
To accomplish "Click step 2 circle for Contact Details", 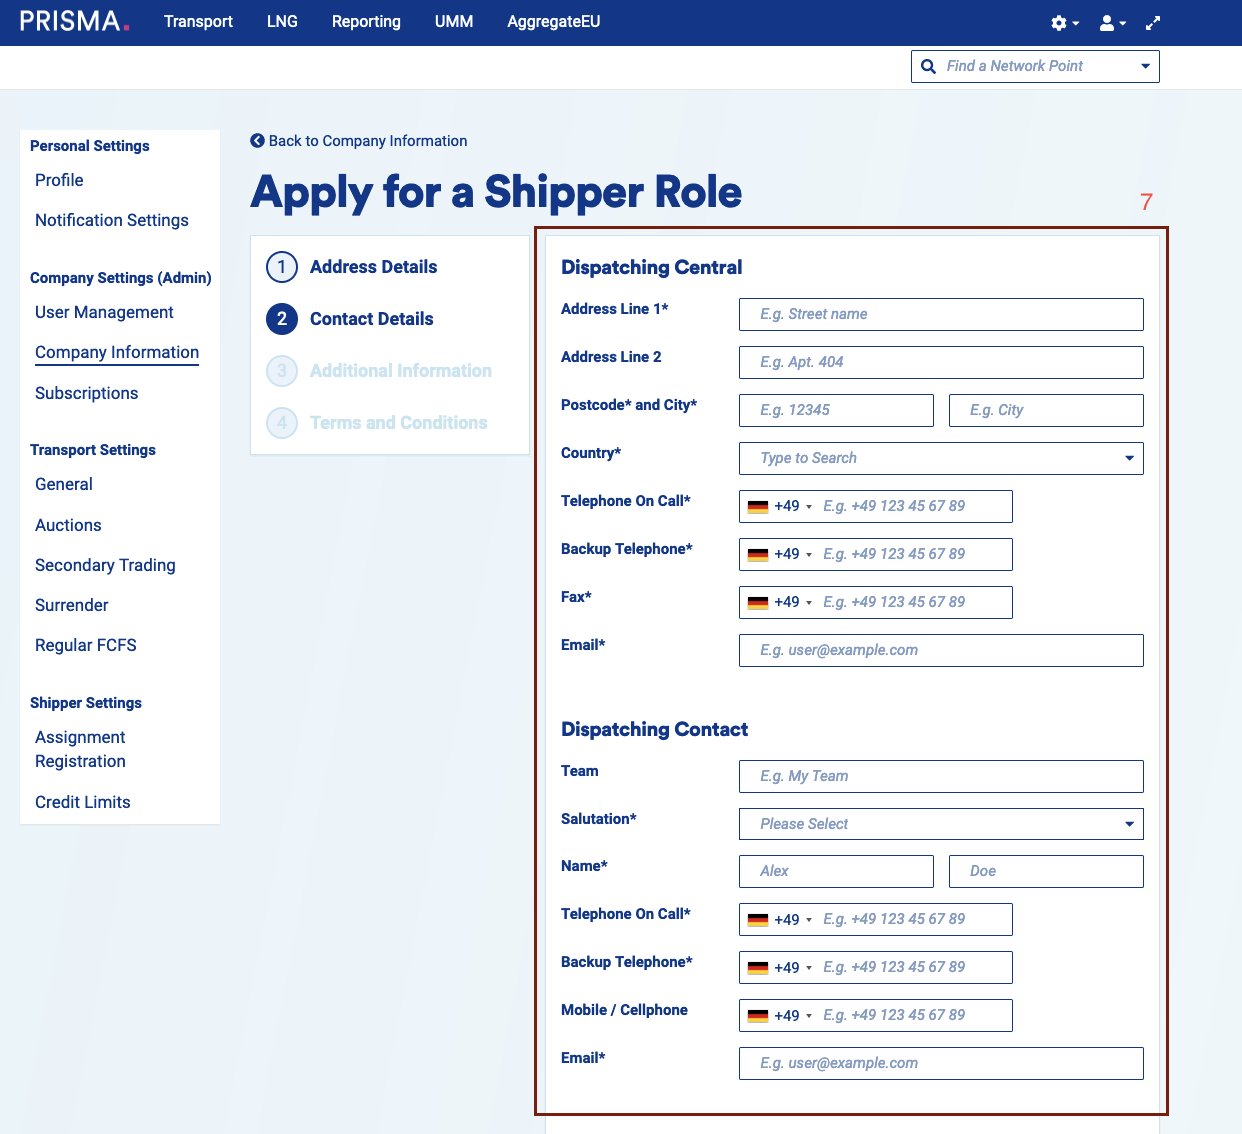I will tap(282, 319).
